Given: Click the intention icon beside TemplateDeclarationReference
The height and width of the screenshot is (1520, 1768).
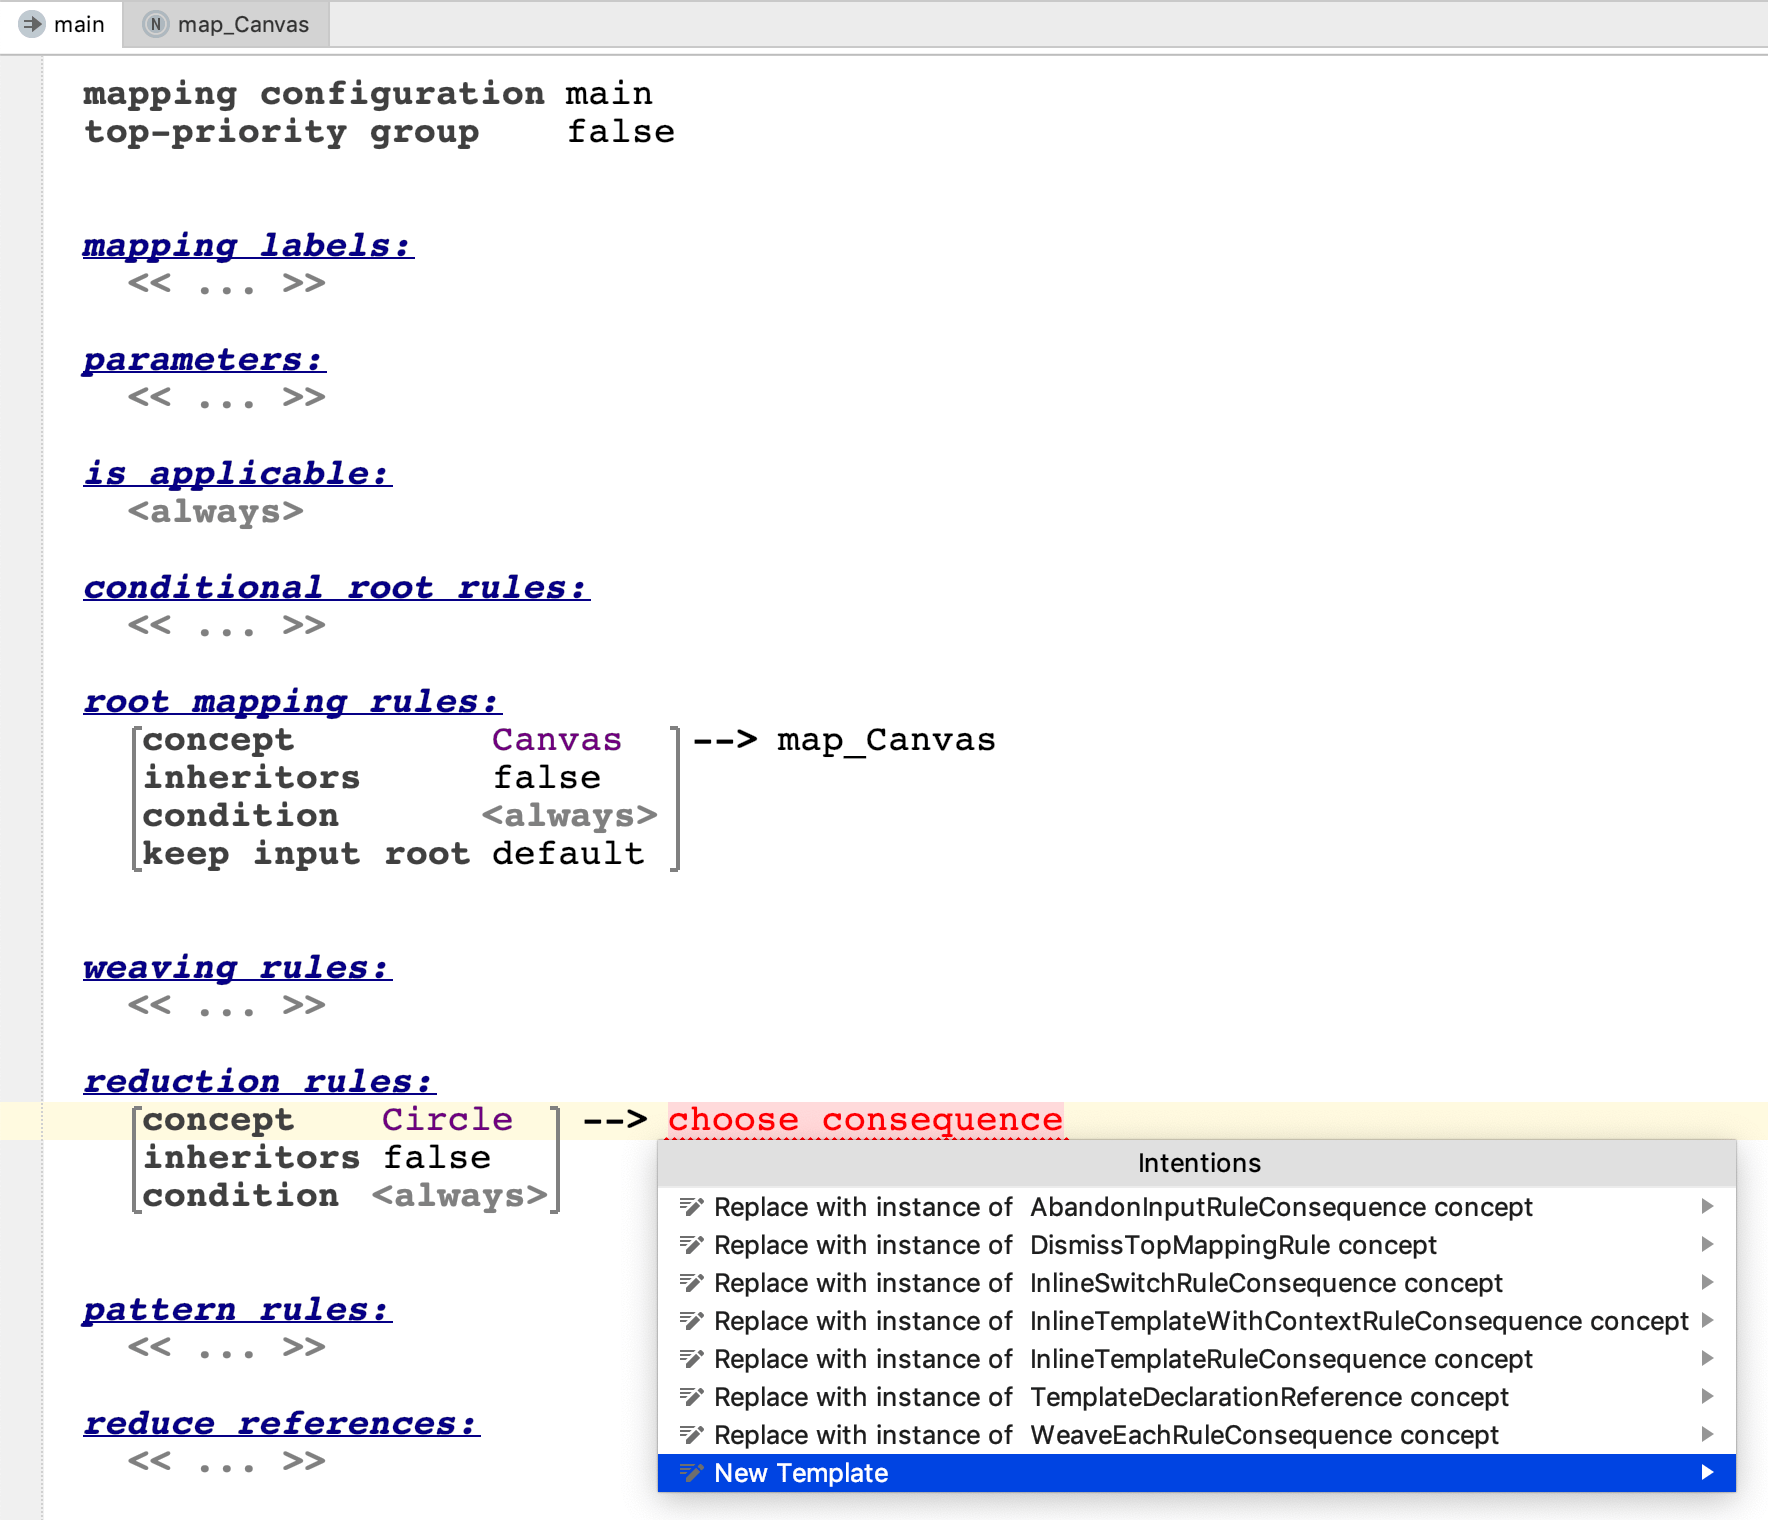Looking at the screenshot, I should tap(691, 1397).
